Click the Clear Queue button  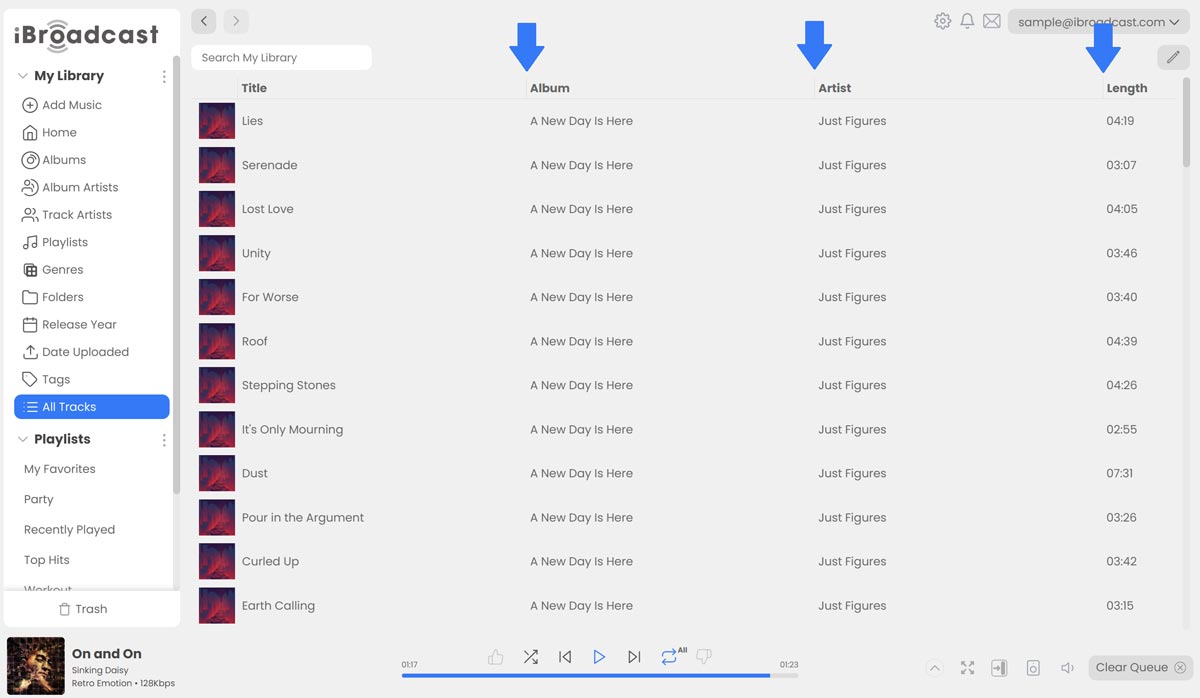[x=1139, y=668]
